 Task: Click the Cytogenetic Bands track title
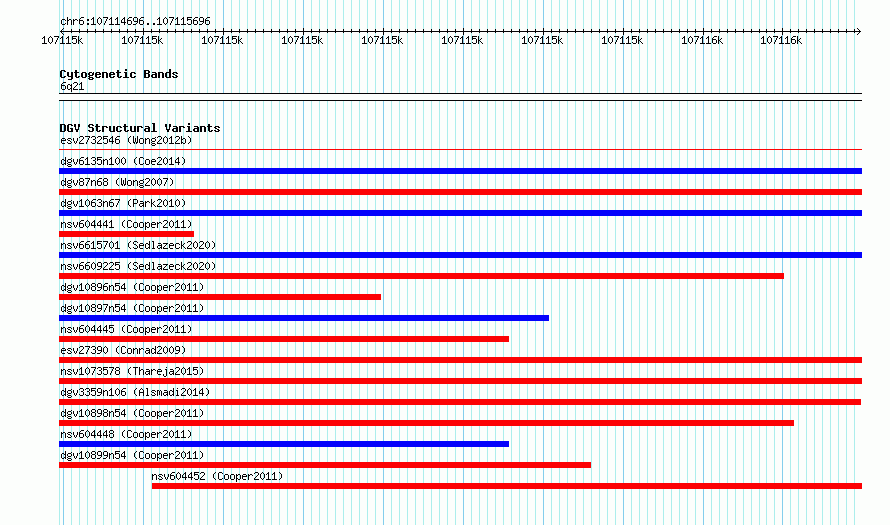point(119,74)
